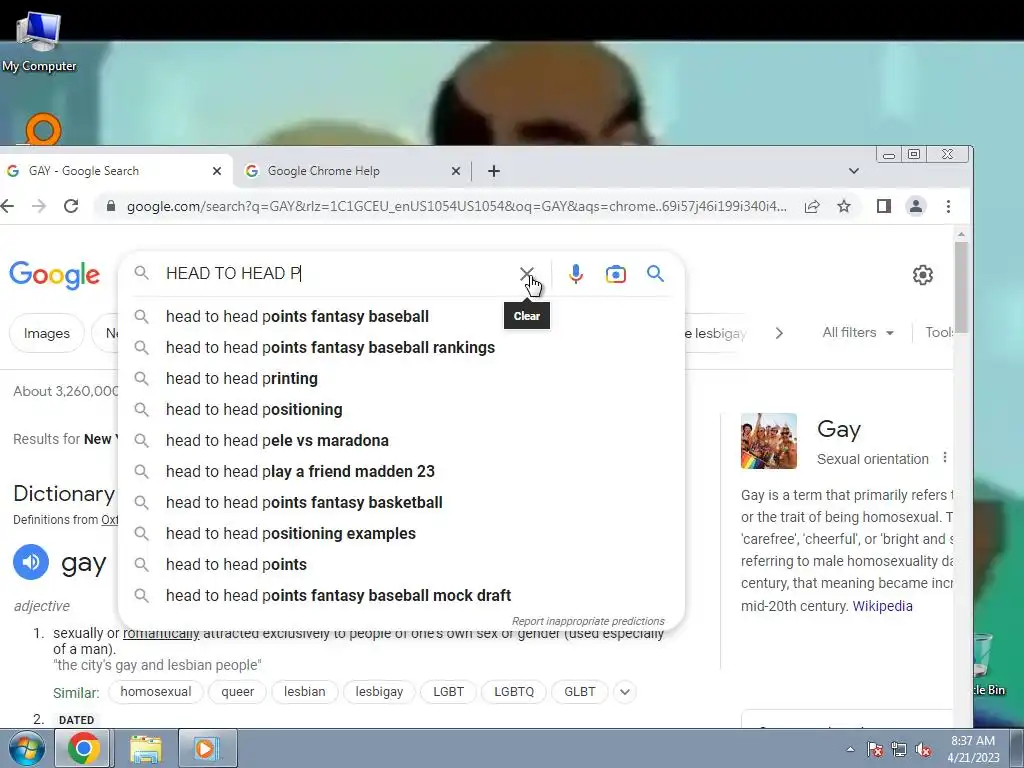1024x768 pixels.
Task: Expand the All filters dropdown
Action: click(x=857, y=332)
